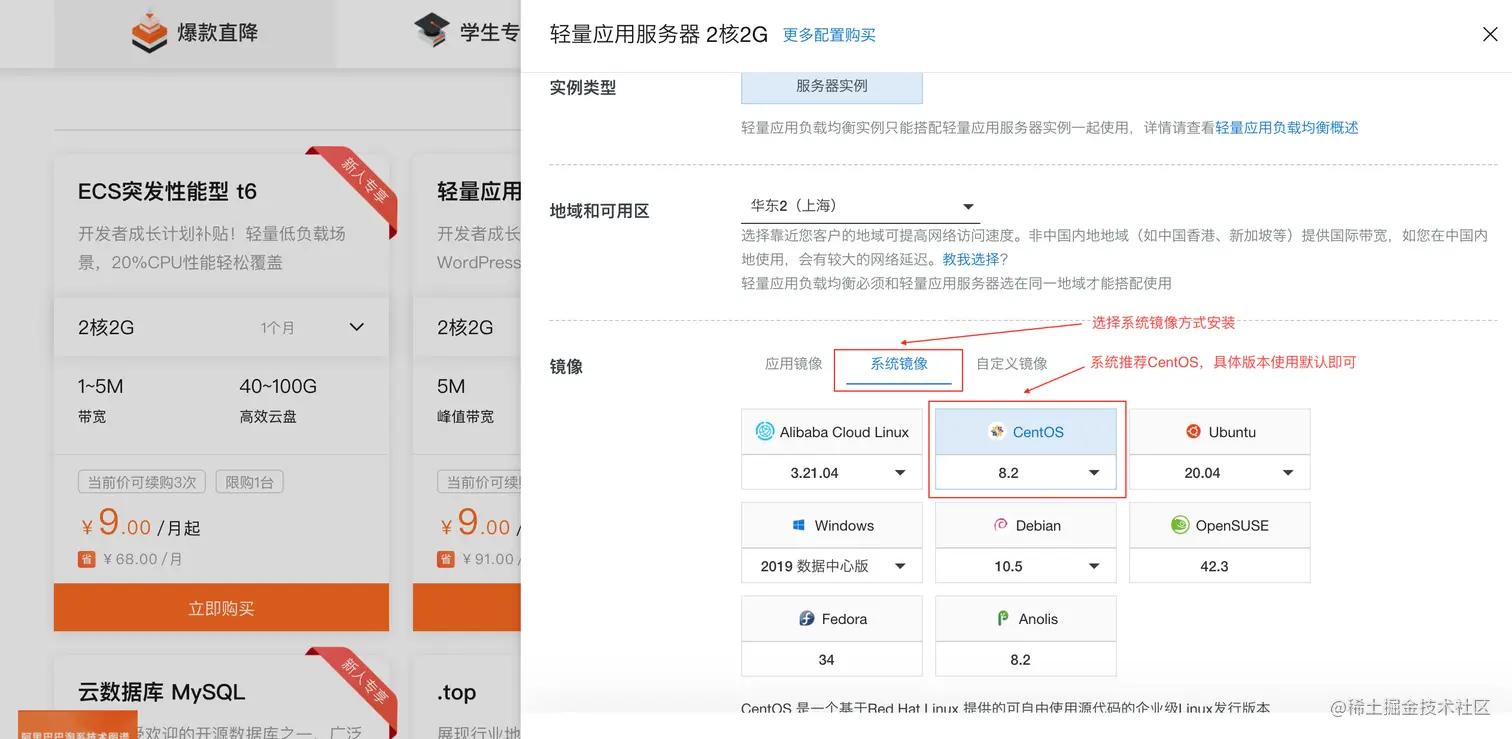Switch to the 自定义镜像 tab

click(1012, 364)
